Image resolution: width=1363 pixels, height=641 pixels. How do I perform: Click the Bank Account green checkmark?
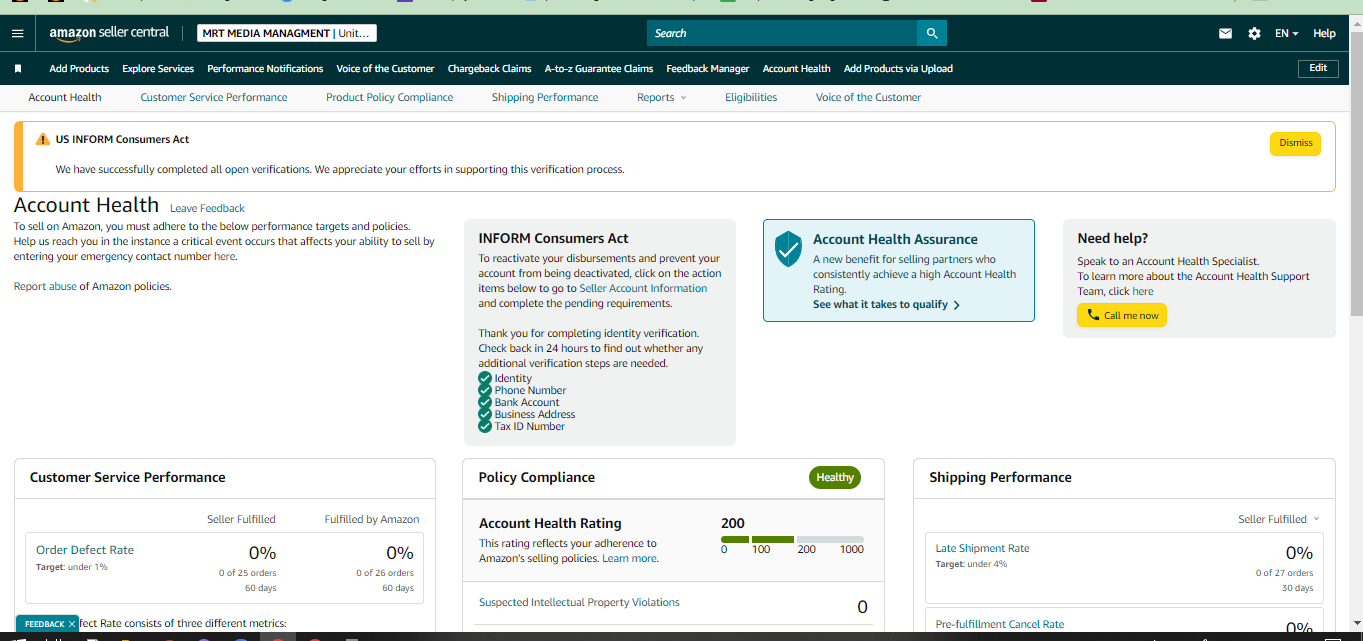pyautogui.click(x=485, y=402)
